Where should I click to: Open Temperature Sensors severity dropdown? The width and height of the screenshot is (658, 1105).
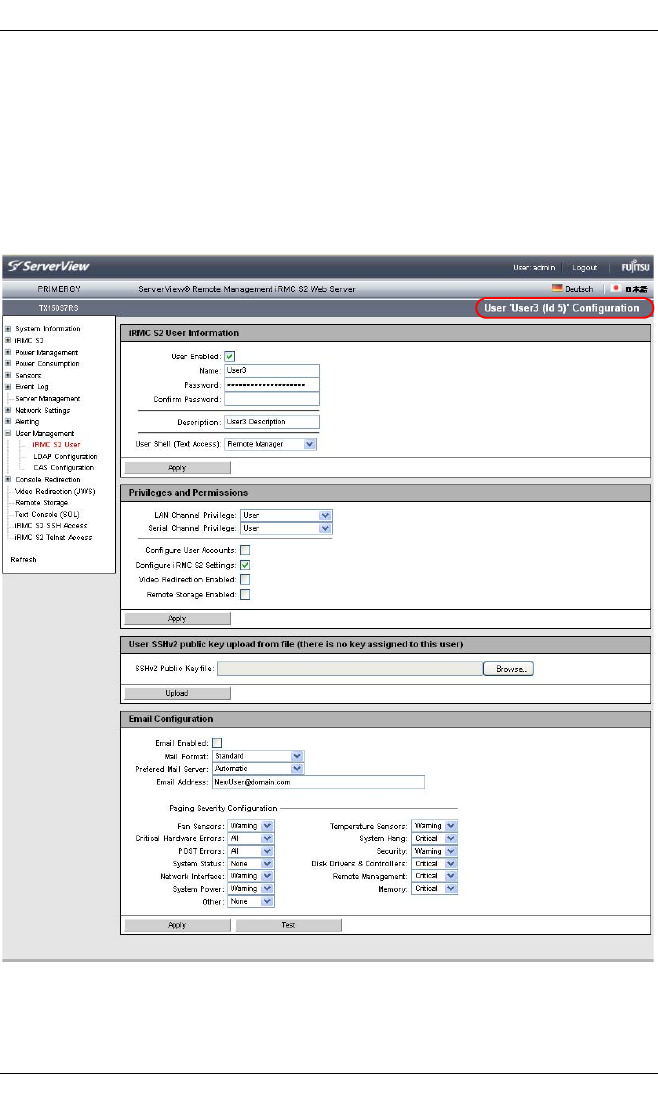pos(435,826)
